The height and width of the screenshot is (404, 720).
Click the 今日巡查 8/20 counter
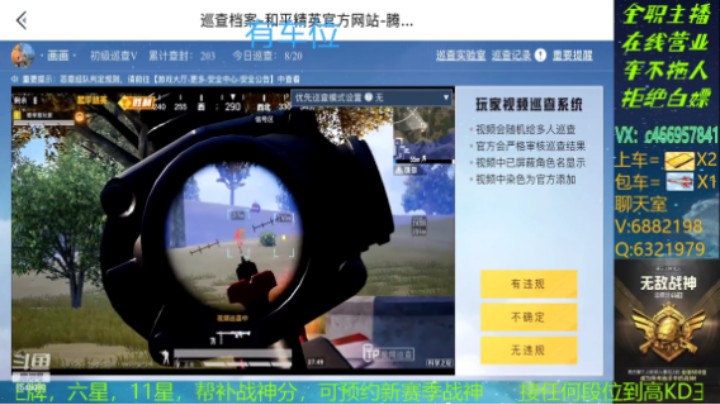click(x=267, y=56)
